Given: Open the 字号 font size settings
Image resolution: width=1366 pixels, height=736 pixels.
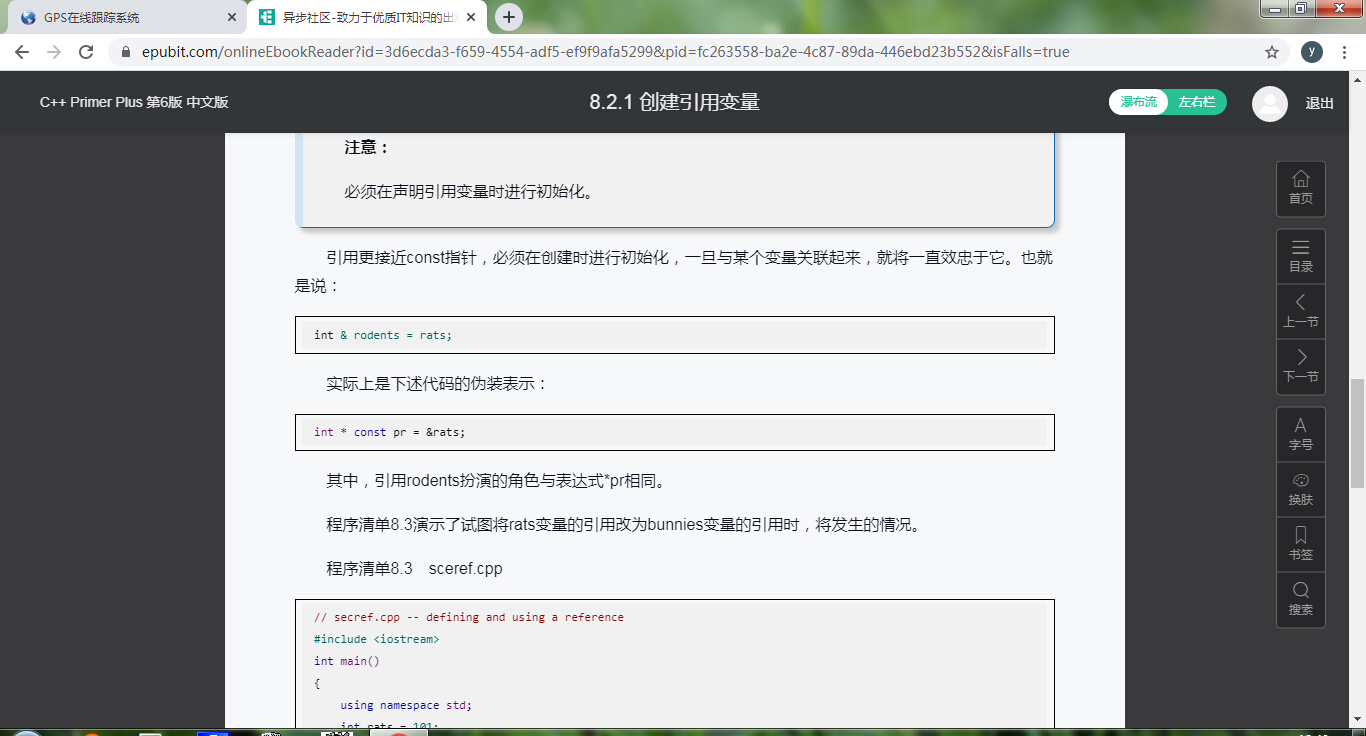Looking at the screenshot, I should pyautogui.click(x=1300, y=433).
